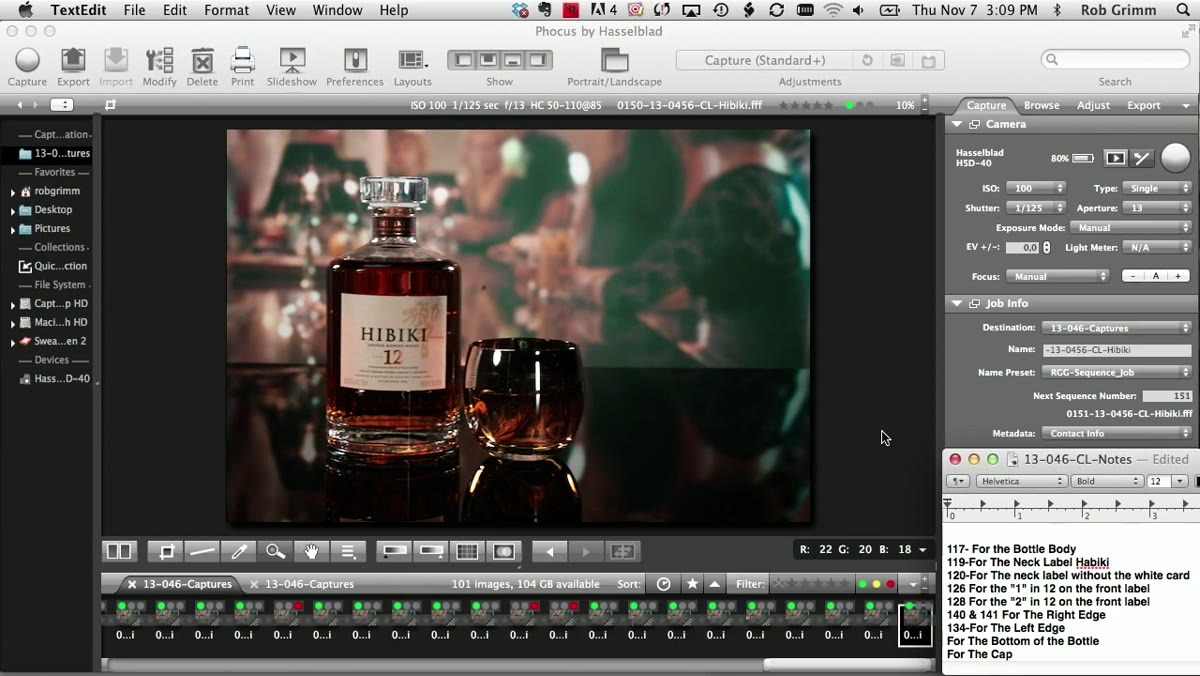Open the ISO dropdown
Viewport: 1200px width, 676px height.
1035,188
